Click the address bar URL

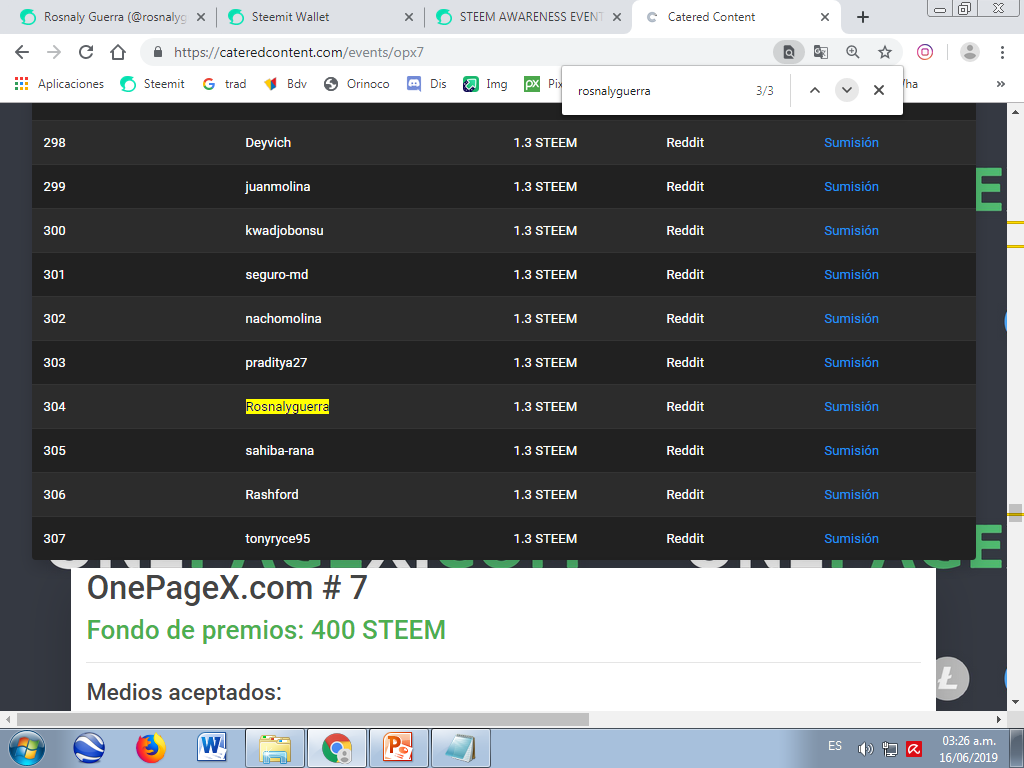[298, 52]
